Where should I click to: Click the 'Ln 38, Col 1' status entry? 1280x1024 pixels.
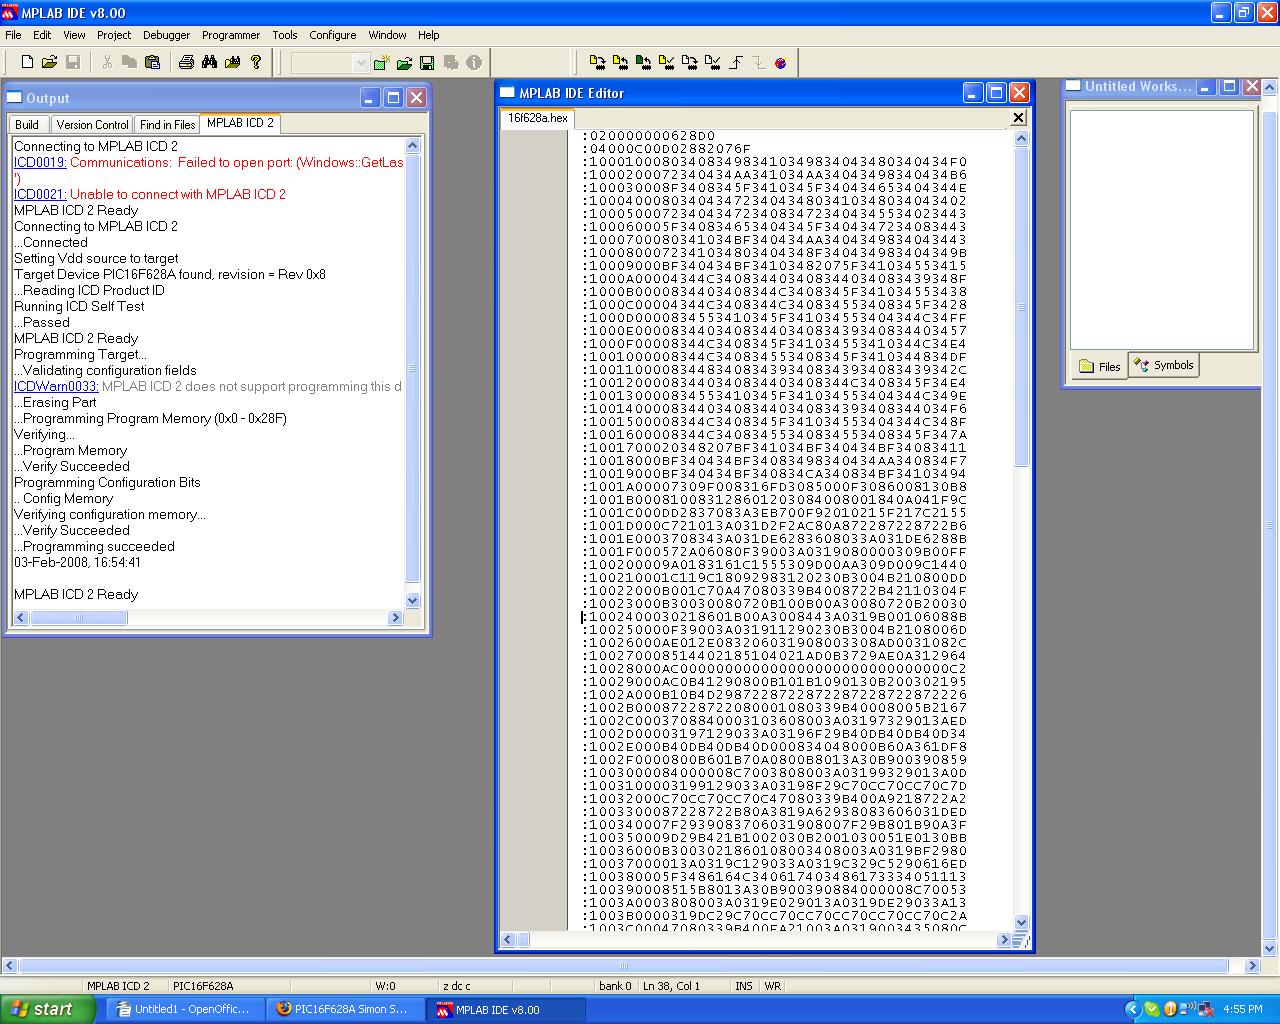671,986
